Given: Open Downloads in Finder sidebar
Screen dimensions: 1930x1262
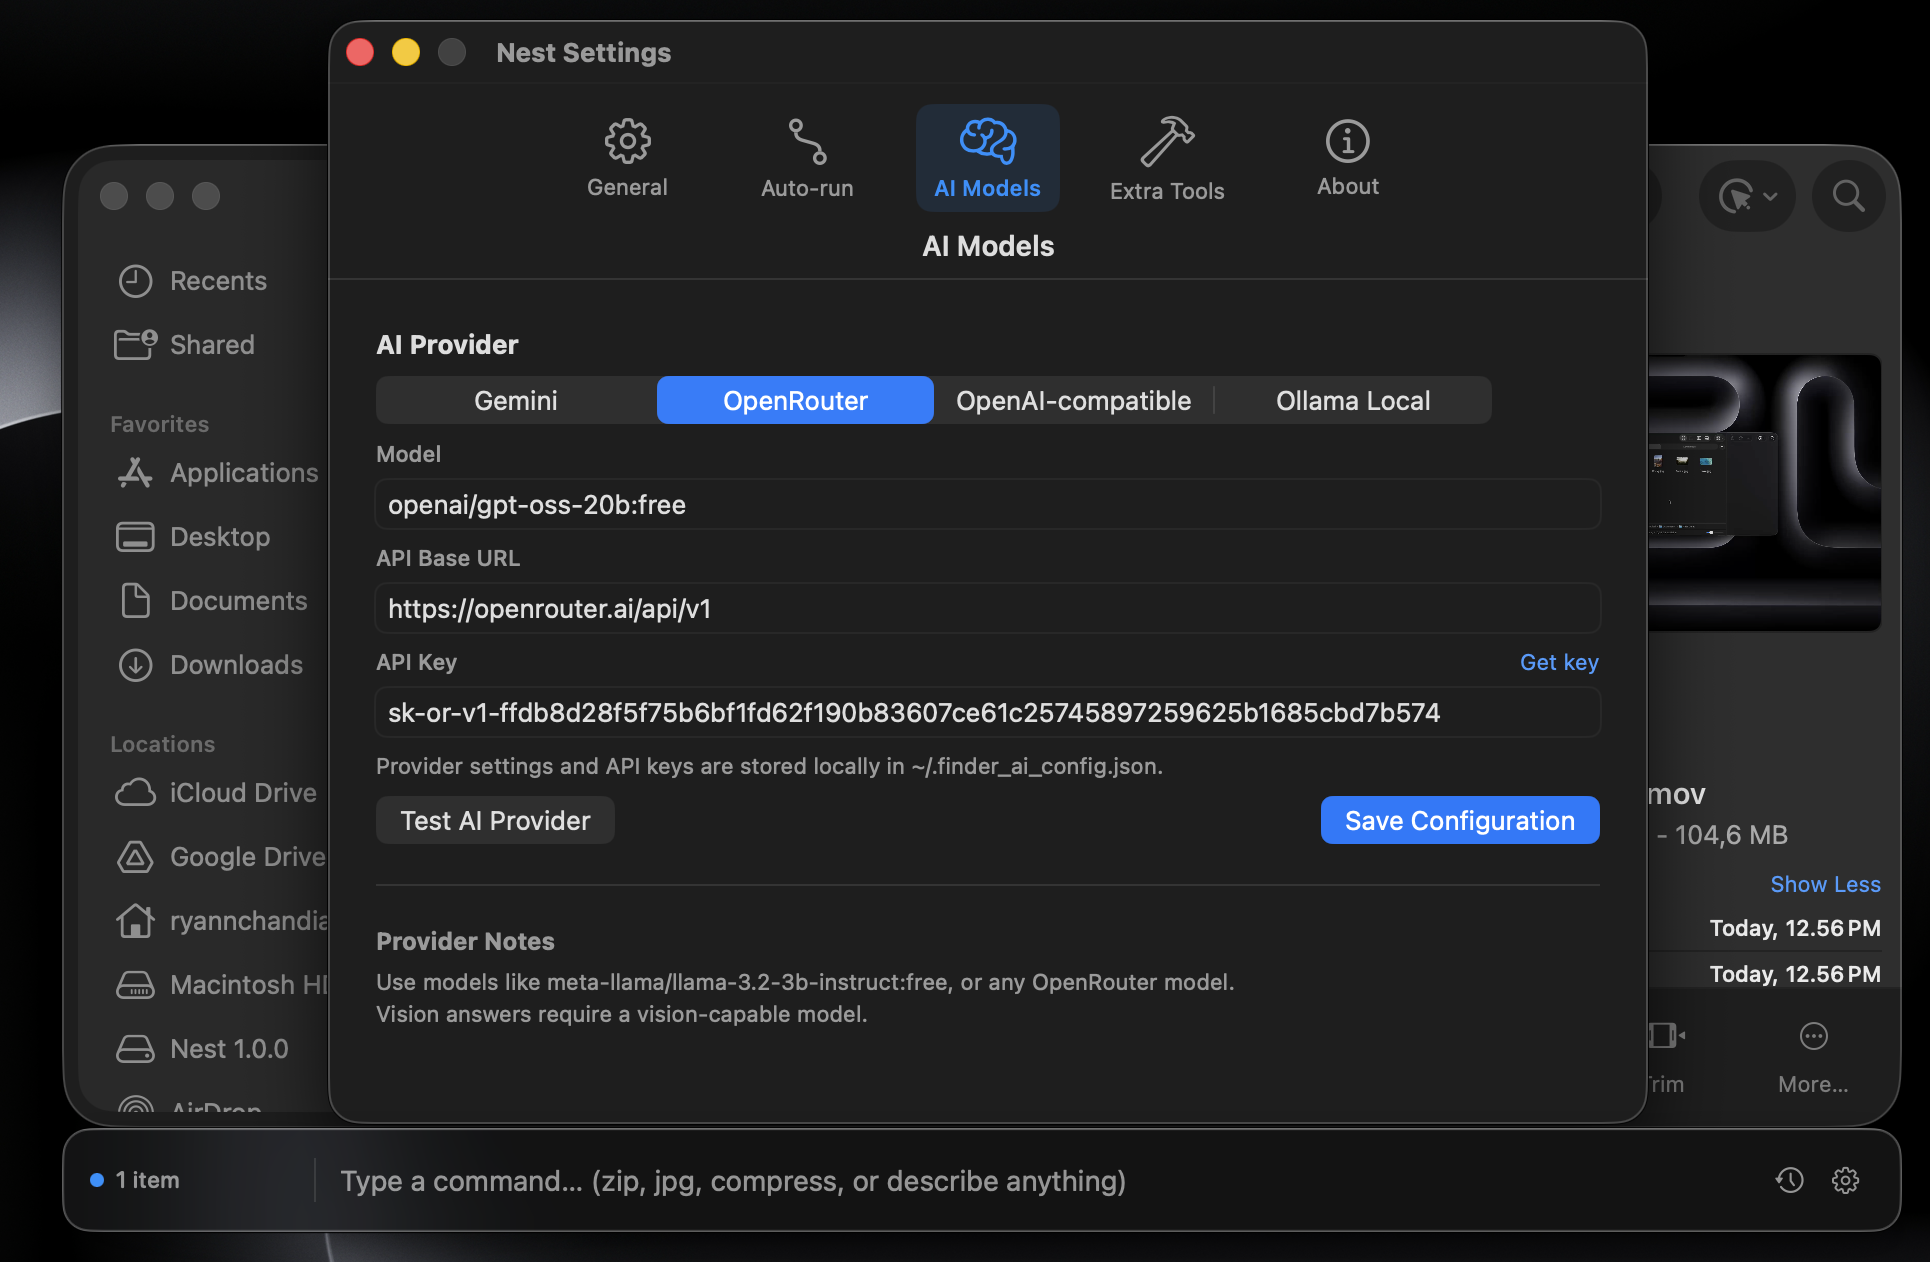Looking at the screenshot, I should click(210, 664).
